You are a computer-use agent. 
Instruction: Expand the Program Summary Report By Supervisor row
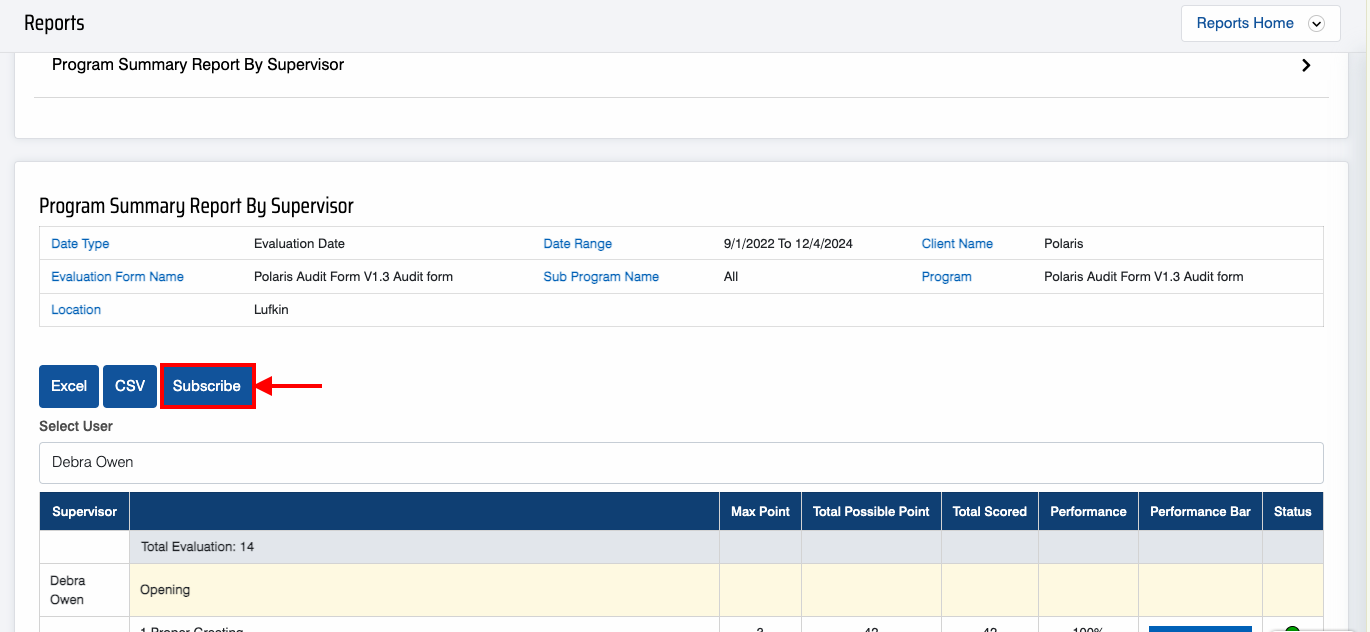198,65
